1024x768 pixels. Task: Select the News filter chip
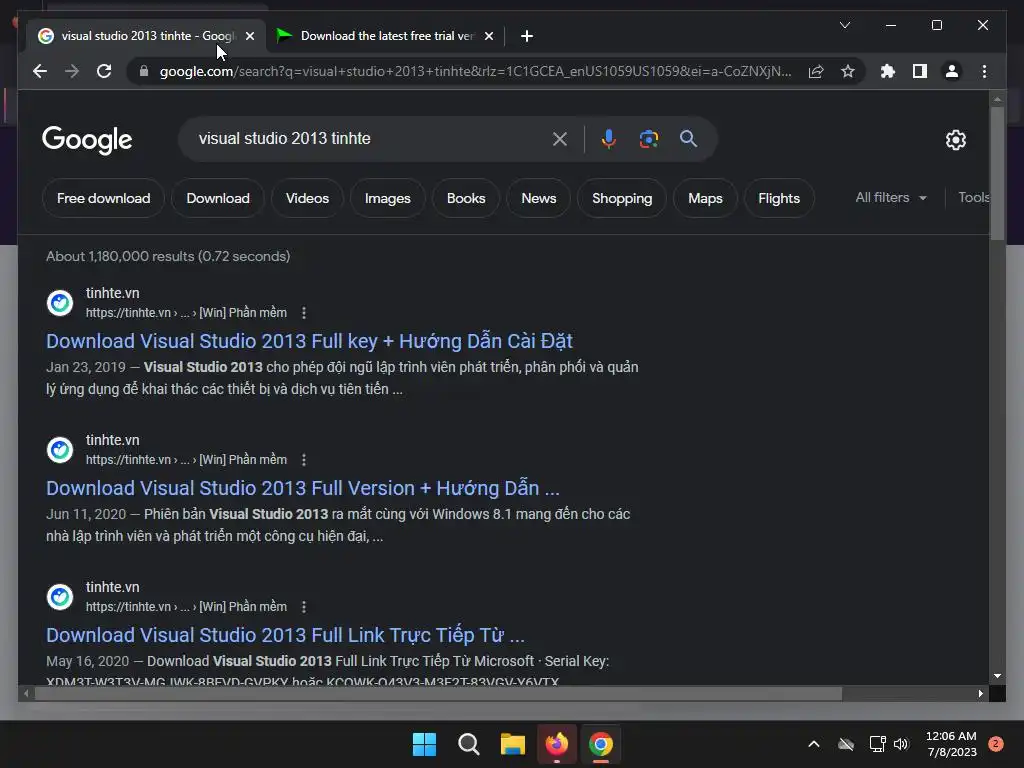(538, 198)
